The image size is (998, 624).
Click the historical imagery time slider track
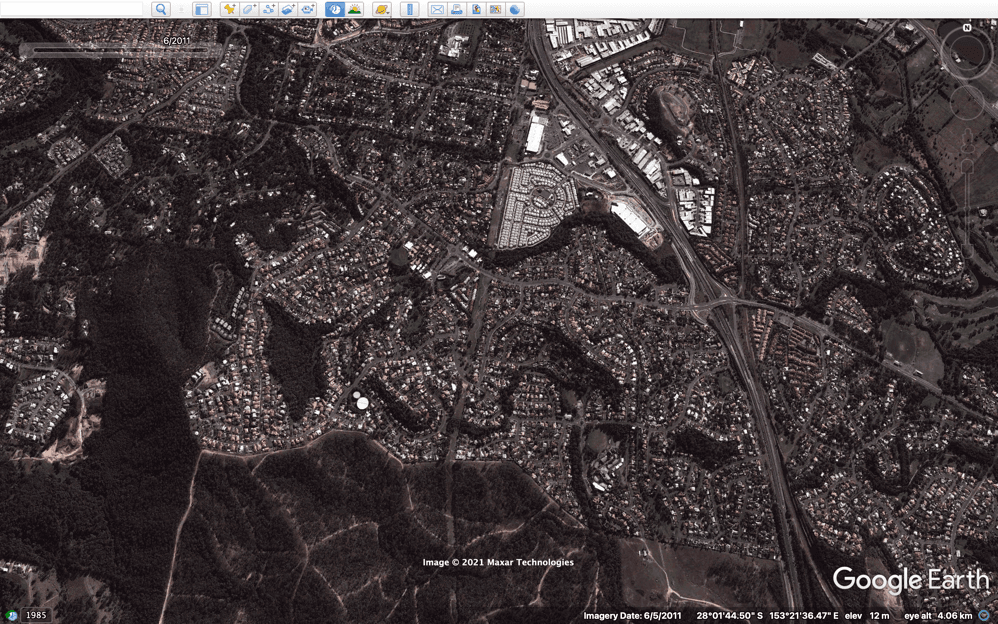121,50
